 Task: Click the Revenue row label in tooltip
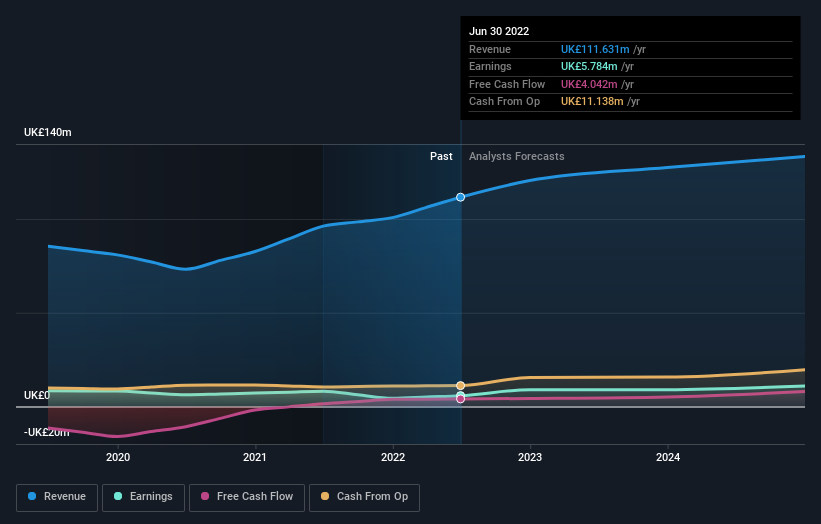(490, 49)
